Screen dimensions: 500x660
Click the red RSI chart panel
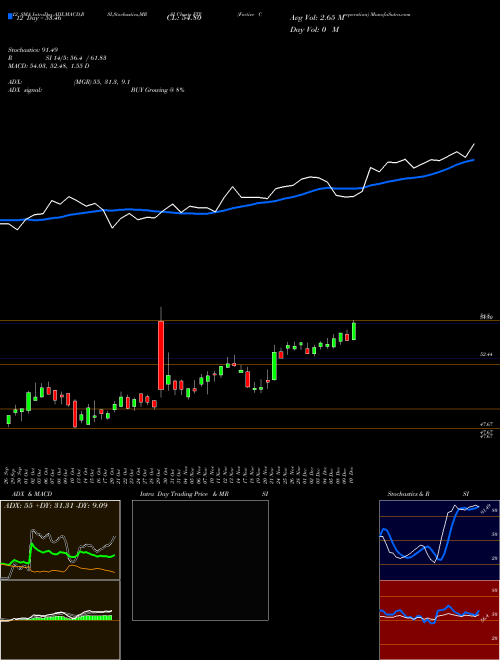point(439,620)
